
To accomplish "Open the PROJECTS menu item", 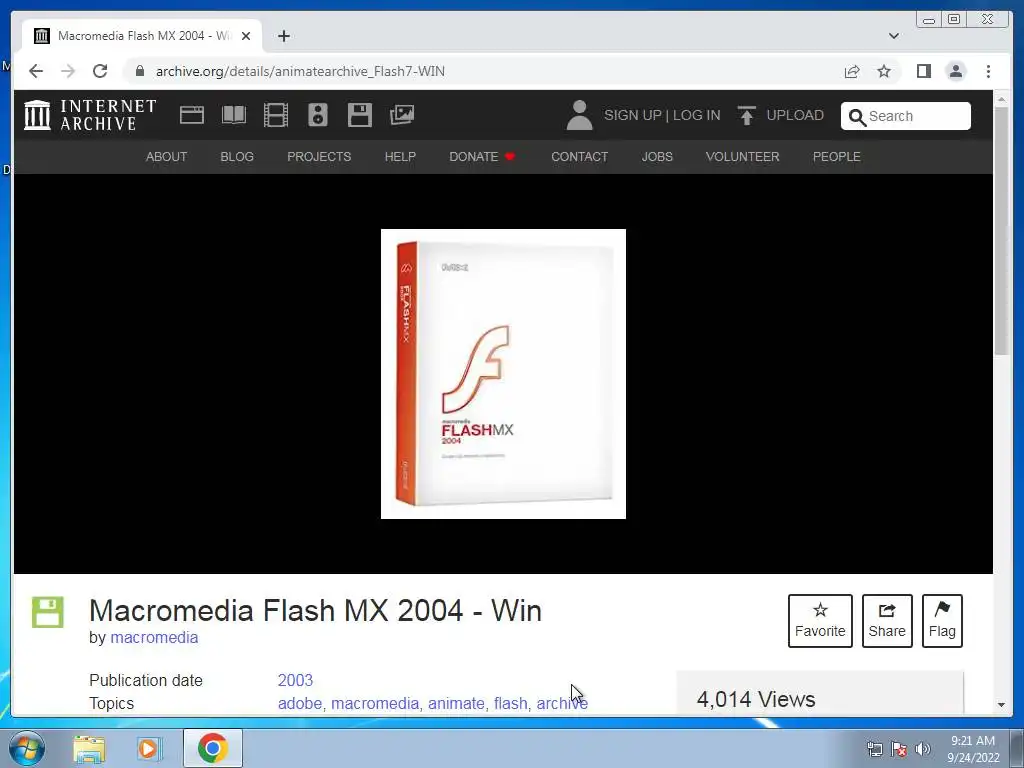I will pyautogui.click(x=319, y=157).
